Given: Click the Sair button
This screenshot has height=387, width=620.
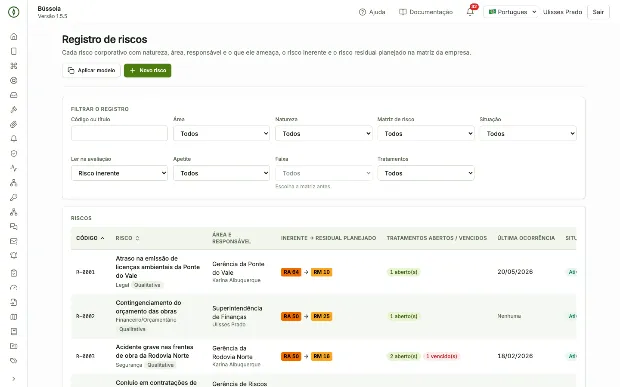Looking at the screenshot, I should coord(598,12).
